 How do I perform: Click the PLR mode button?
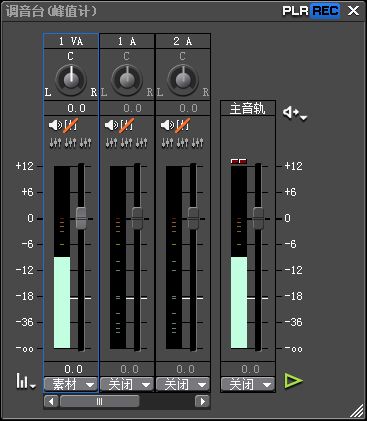[295, 11]
